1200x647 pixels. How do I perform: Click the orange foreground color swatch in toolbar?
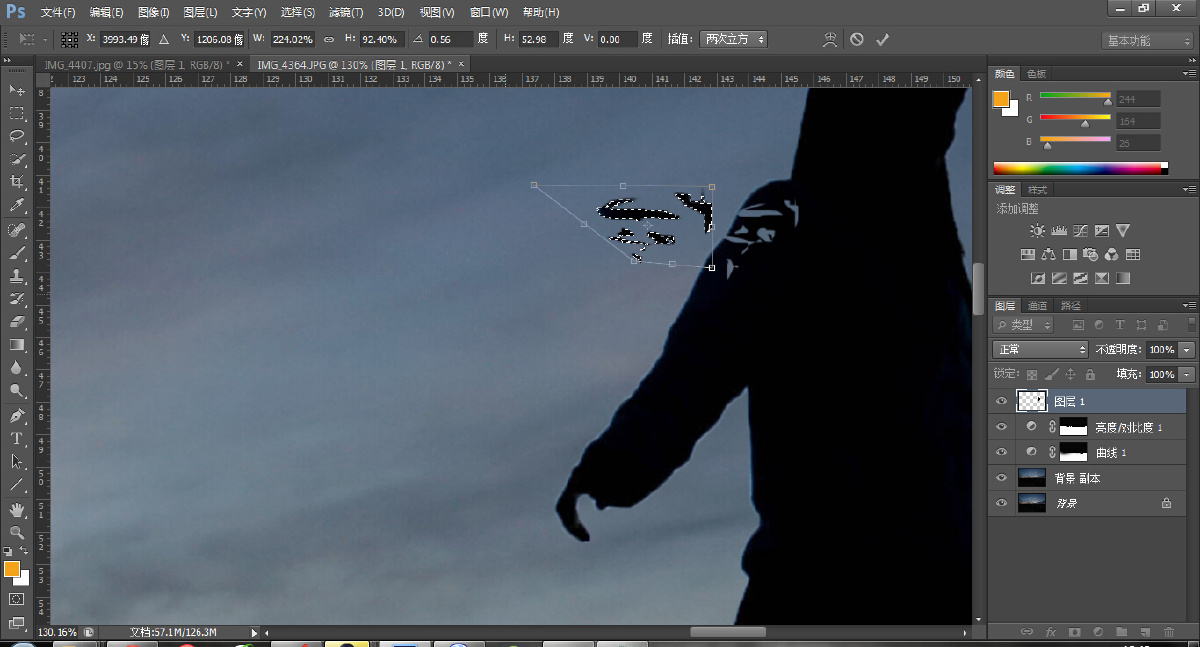pos(11,568)
